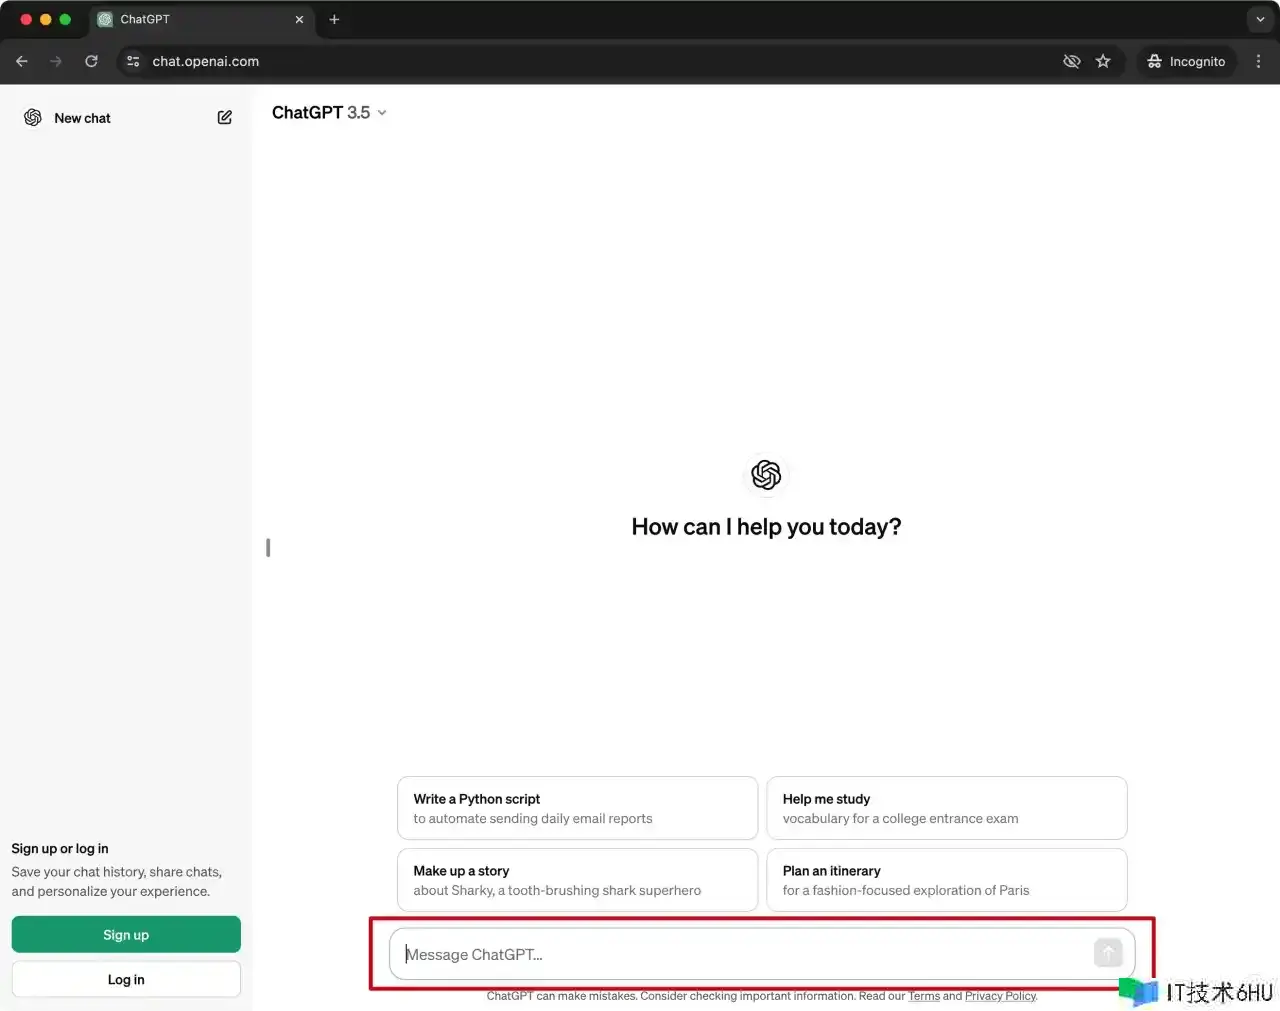The height and width of the screenshot is (1011, 1280).
Task: Bookmark this page with the star icon
Action: tap(1103, 61)
